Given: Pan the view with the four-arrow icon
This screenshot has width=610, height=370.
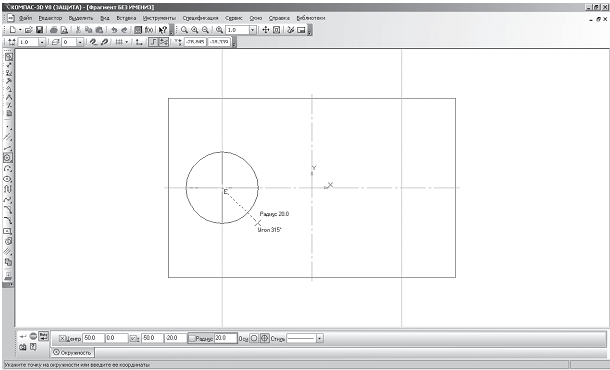Looking at the screenshot, I should pos(266,30).
